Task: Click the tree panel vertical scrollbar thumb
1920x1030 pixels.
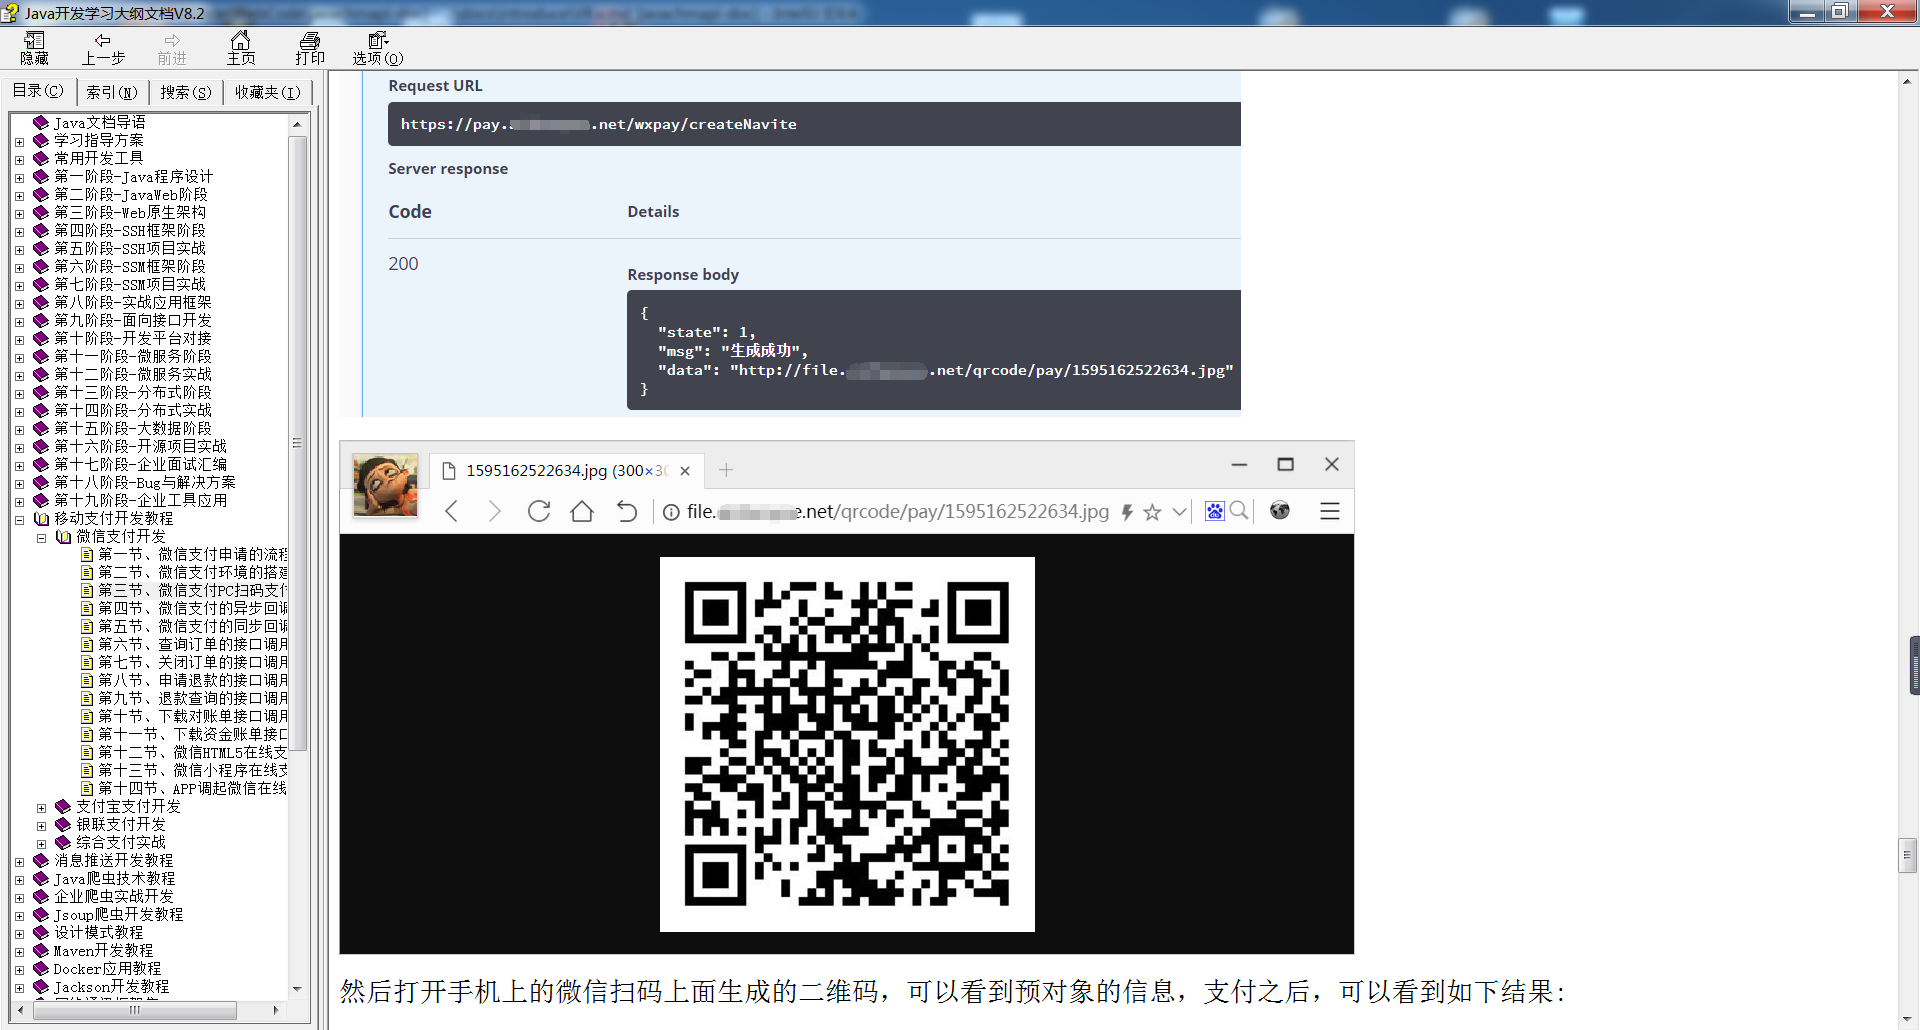Action: point(297,443)
